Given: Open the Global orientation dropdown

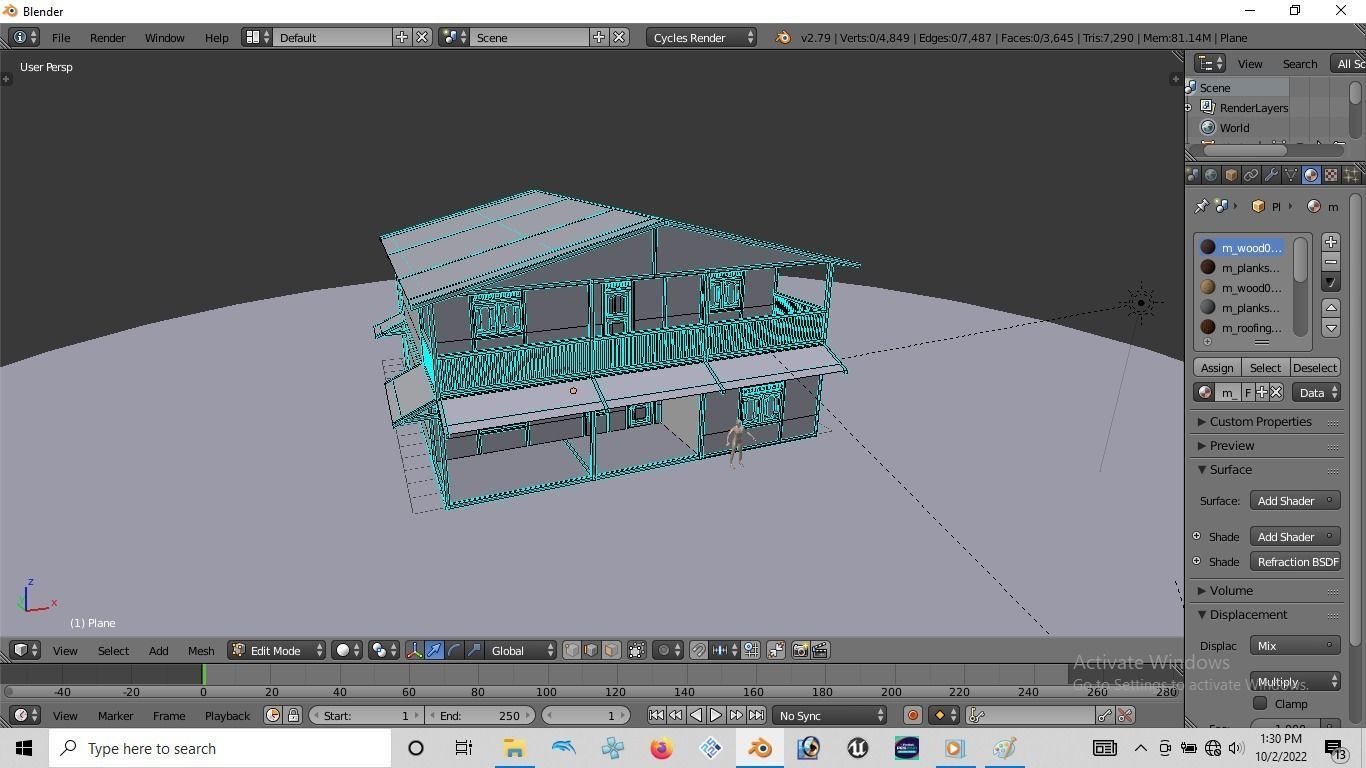Looking at the screenshot, I should 521,651.
